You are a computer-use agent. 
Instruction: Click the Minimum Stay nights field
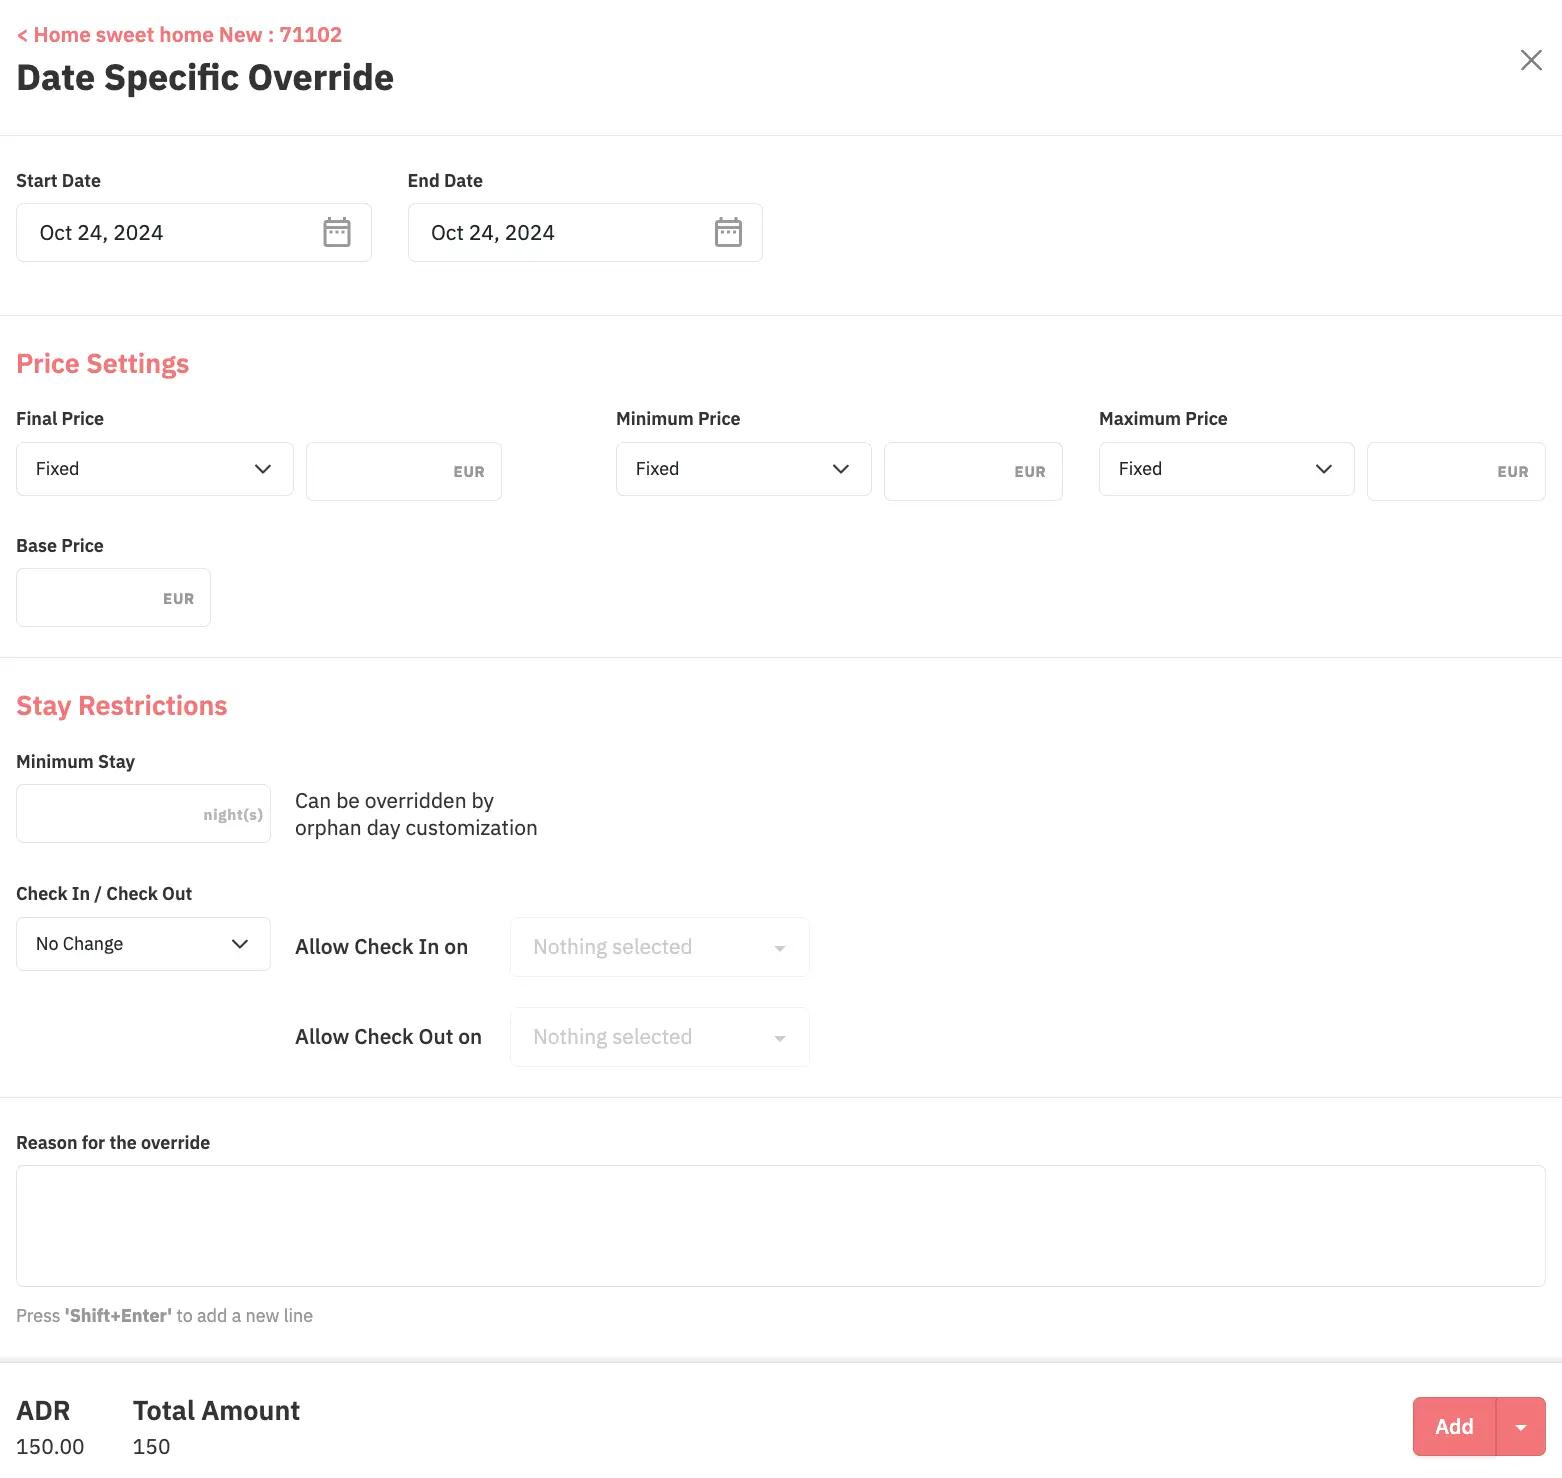click(143, 814)
